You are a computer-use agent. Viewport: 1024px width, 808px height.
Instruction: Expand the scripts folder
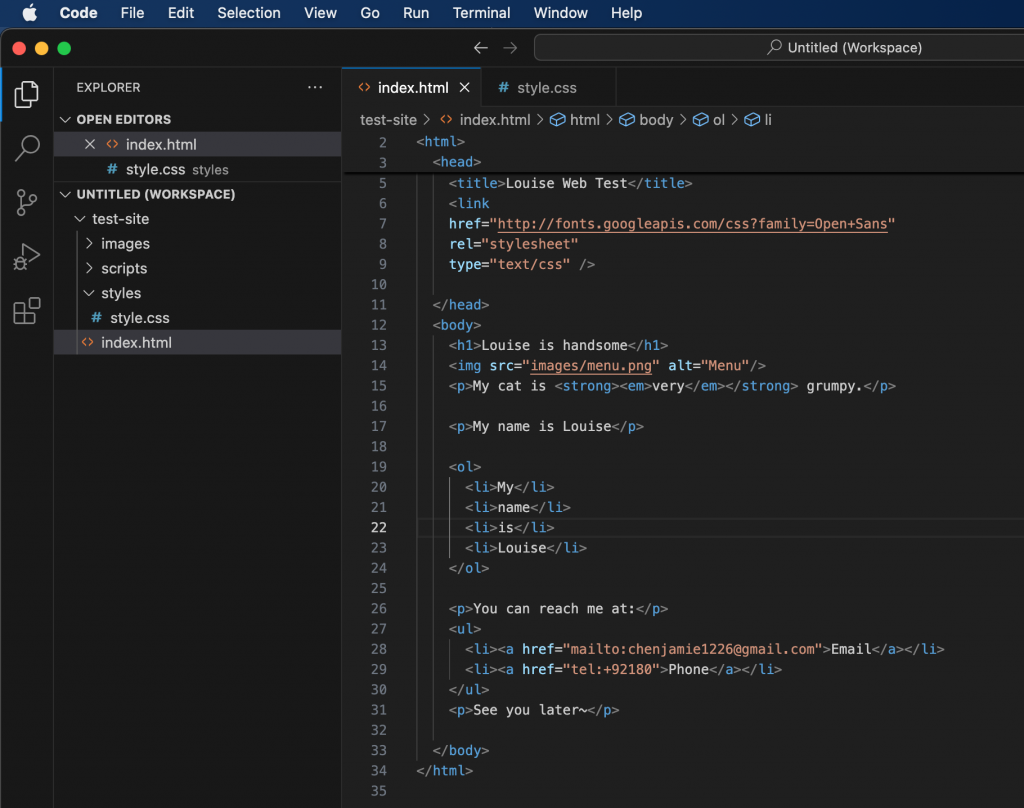(x=90, y=268)
